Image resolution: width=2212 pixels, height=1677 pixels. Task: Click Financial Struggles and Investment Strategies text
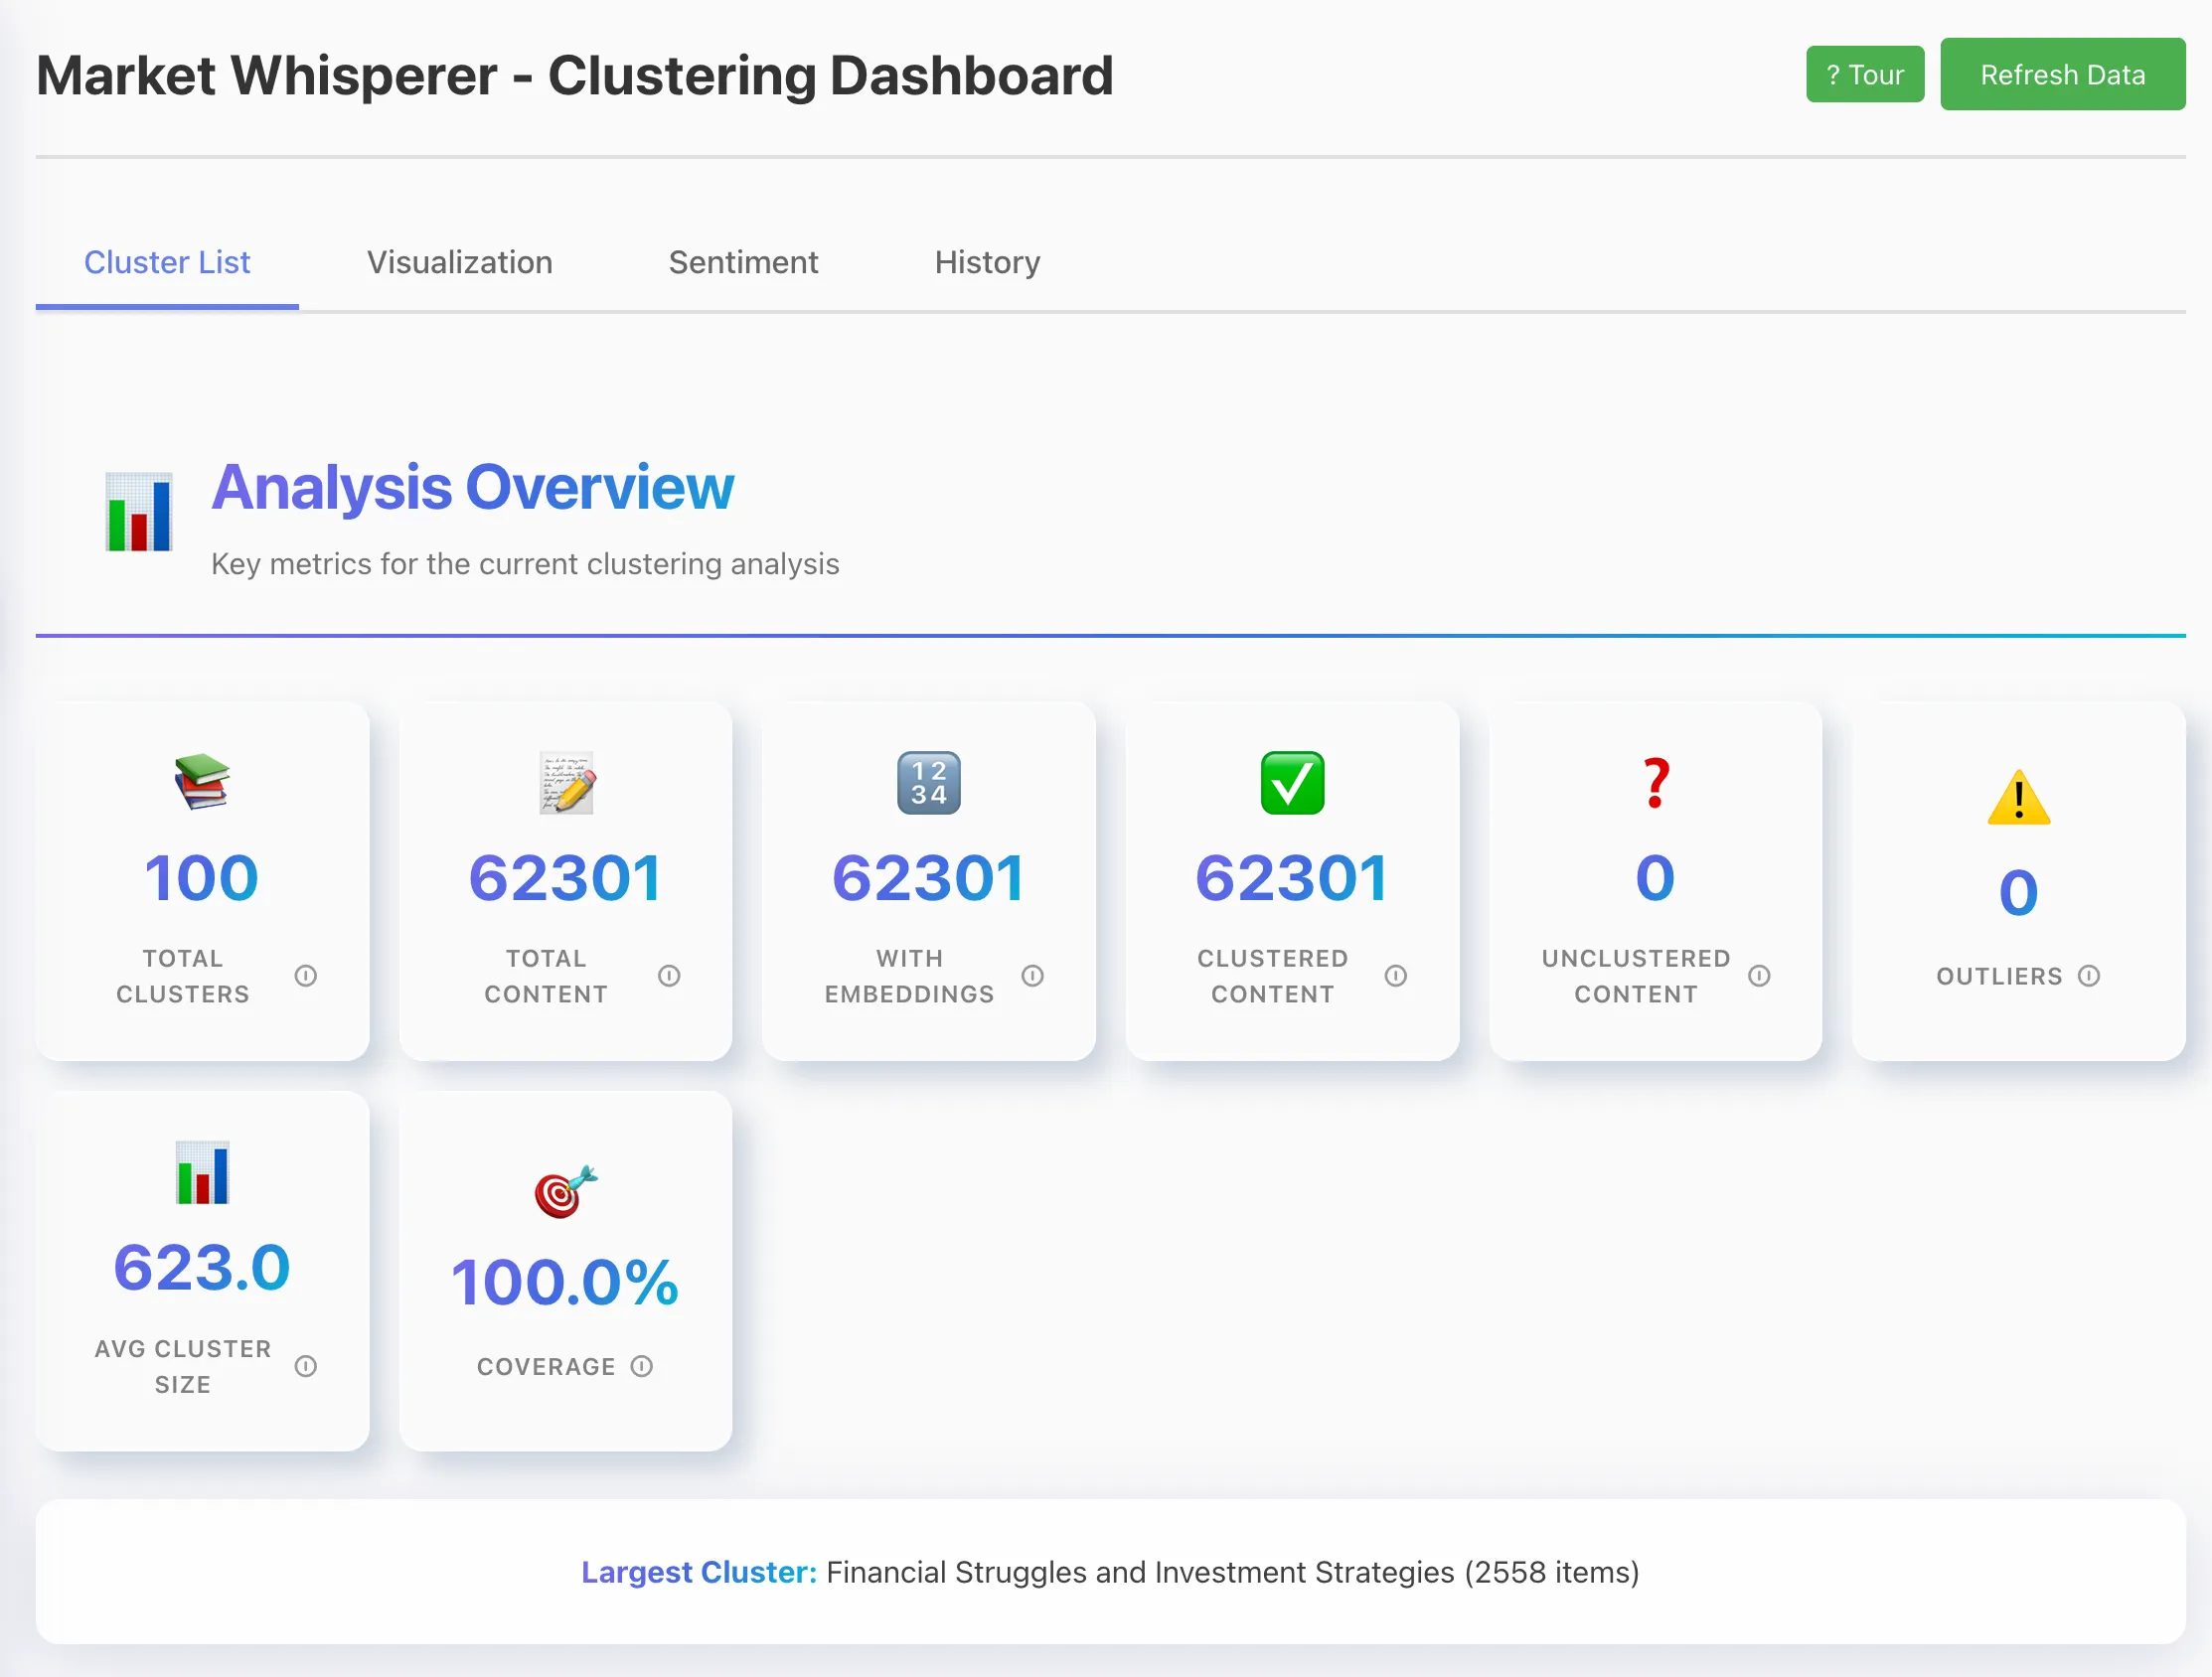coord(1140,1572)
